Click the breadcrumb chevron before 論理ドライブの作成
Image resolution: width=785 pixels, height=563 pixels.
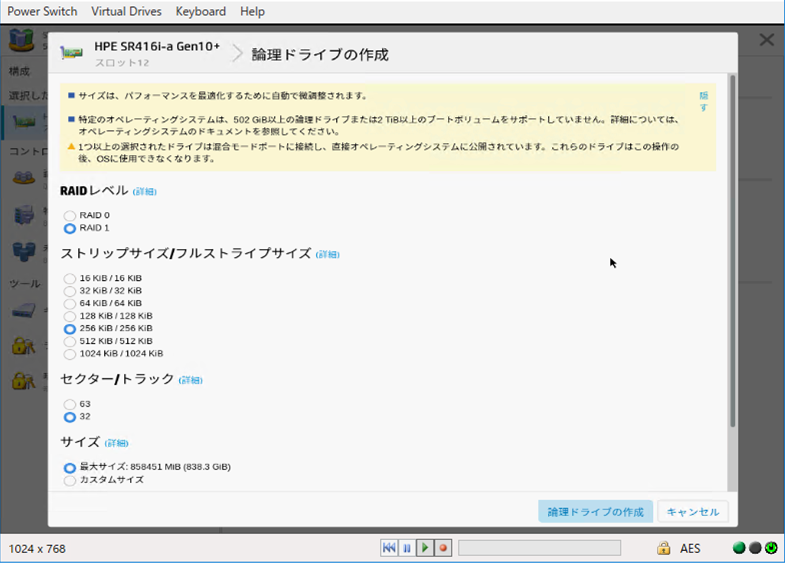(x=237, y=54)
